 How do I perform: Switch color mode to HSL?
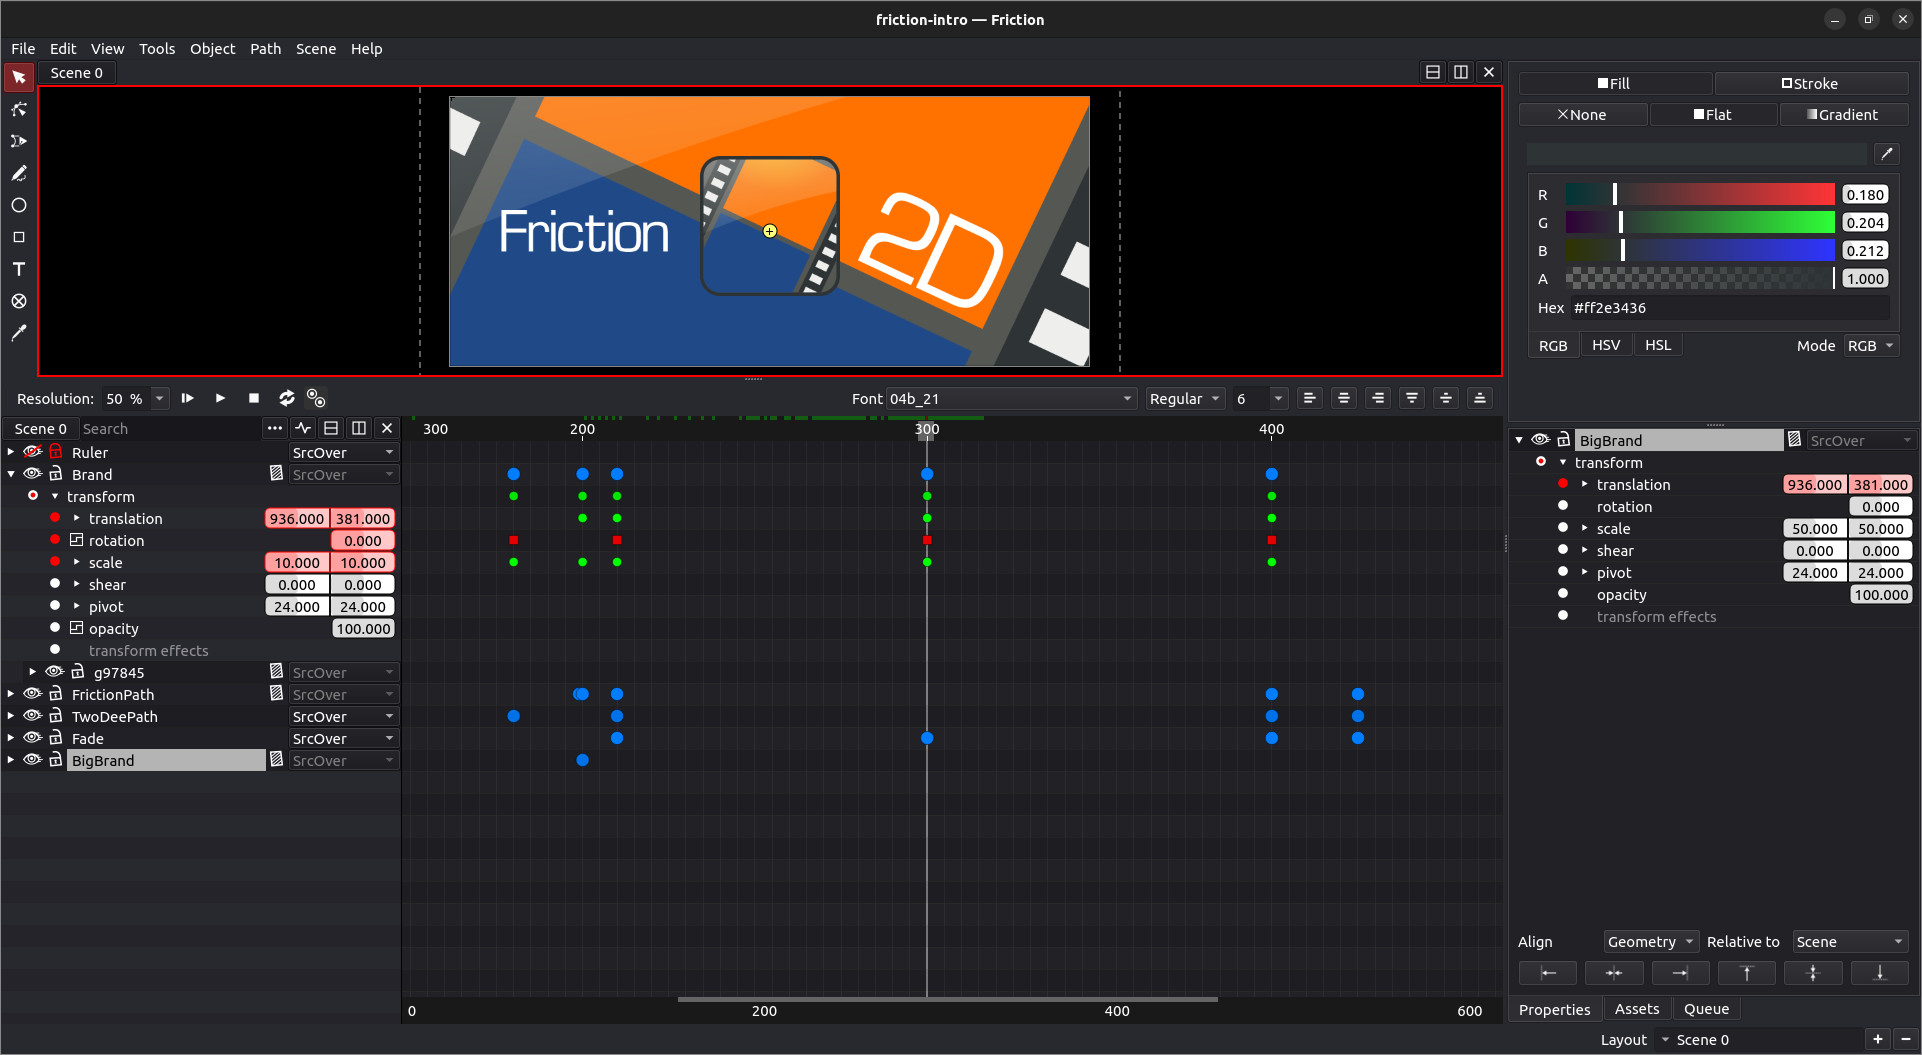(1658, 345)
